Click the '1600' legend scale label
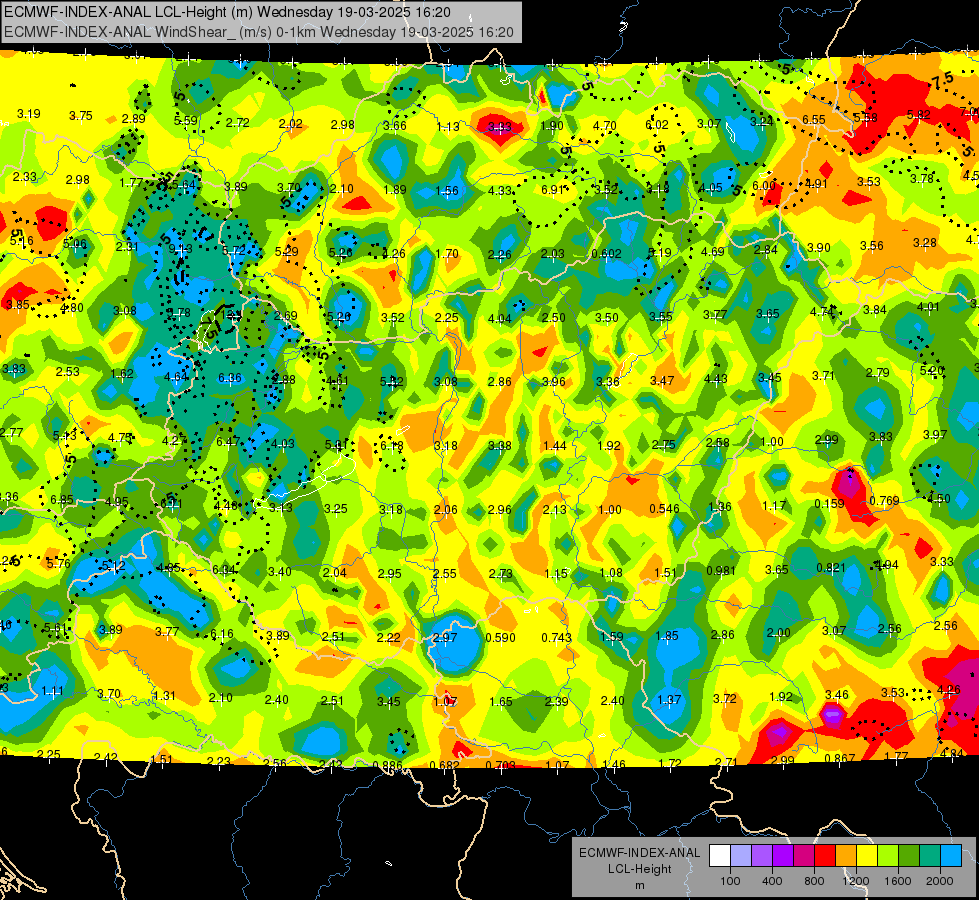The image size is (979, 900). [898, 881]
